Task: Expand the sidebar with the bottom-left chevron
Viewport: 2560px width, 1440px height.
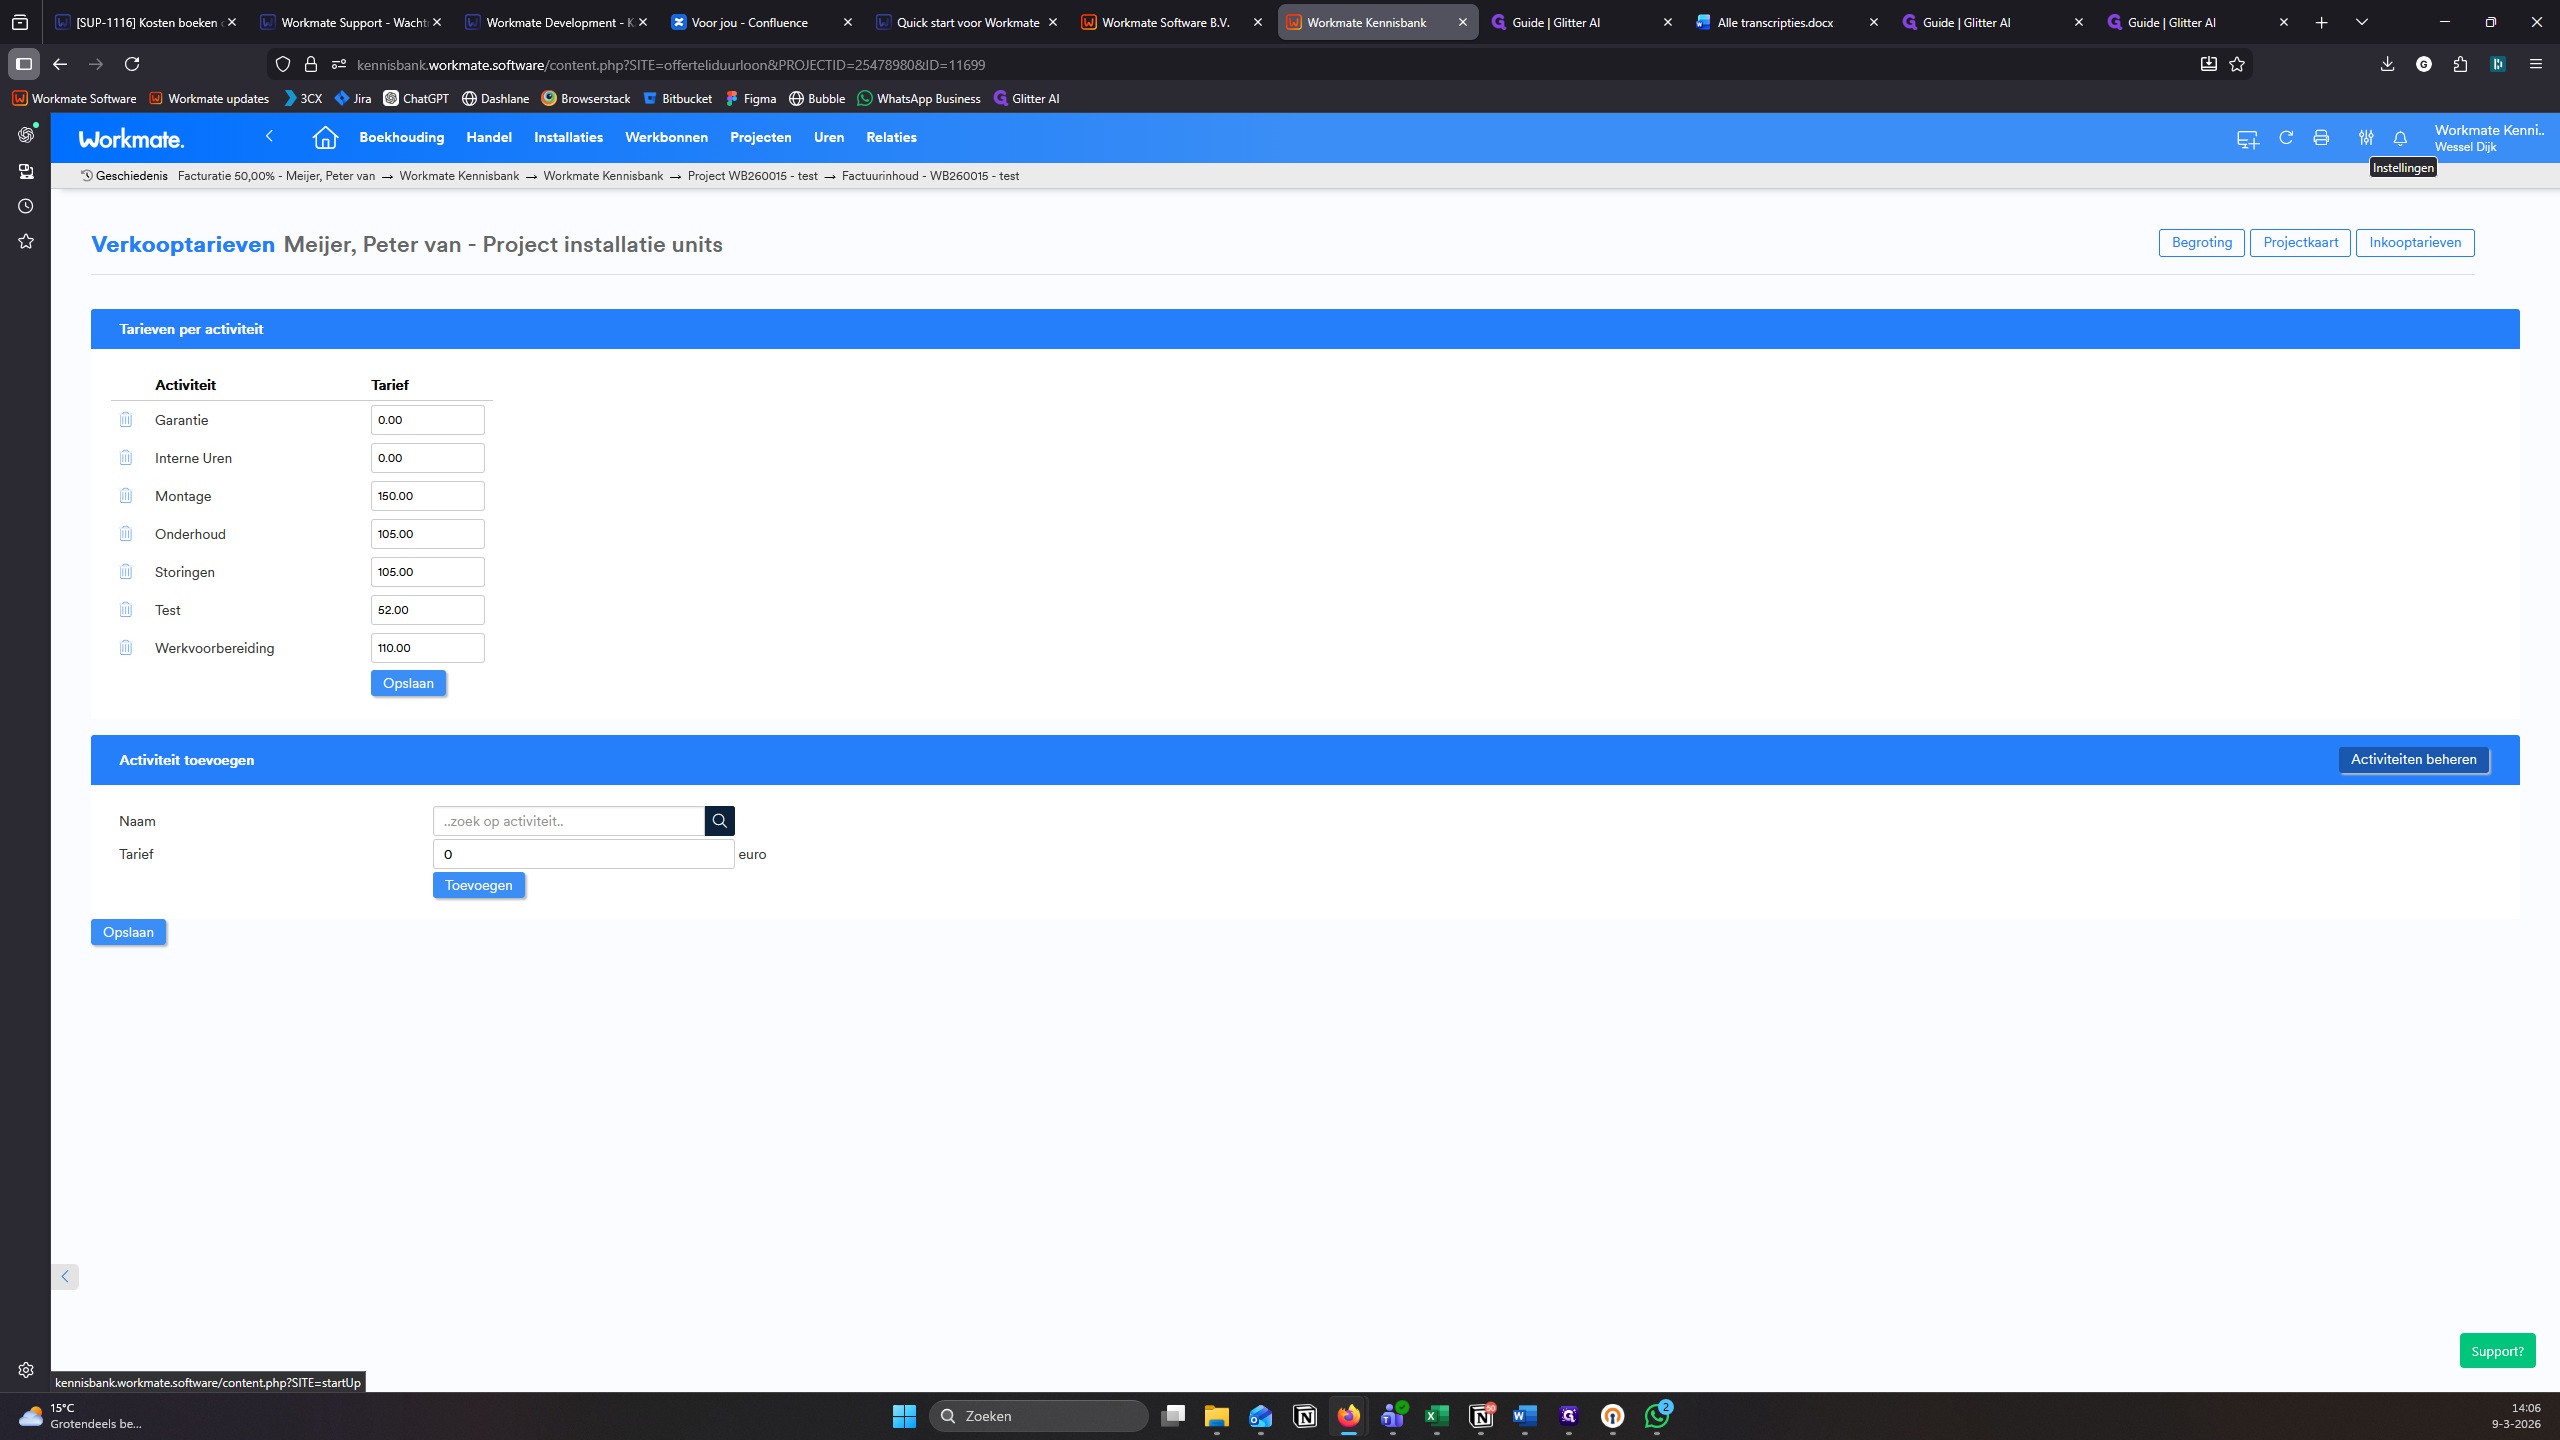Action: point(65,1277)
